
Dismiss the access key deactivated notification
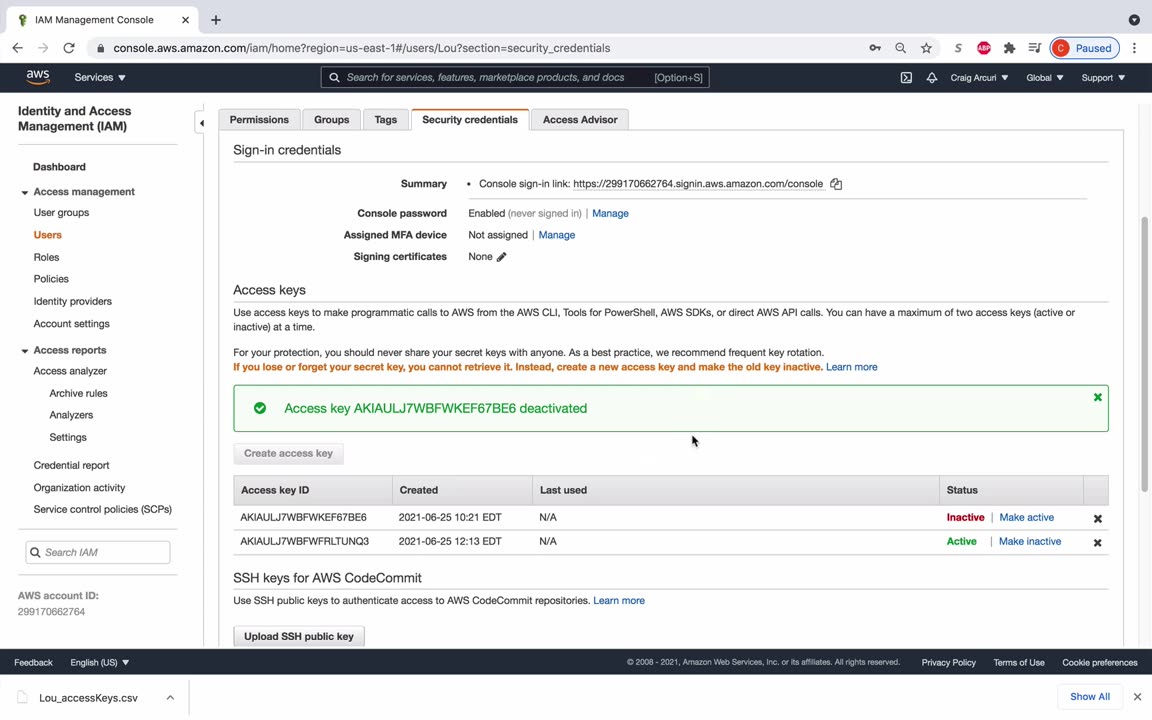click(1097, 397)
